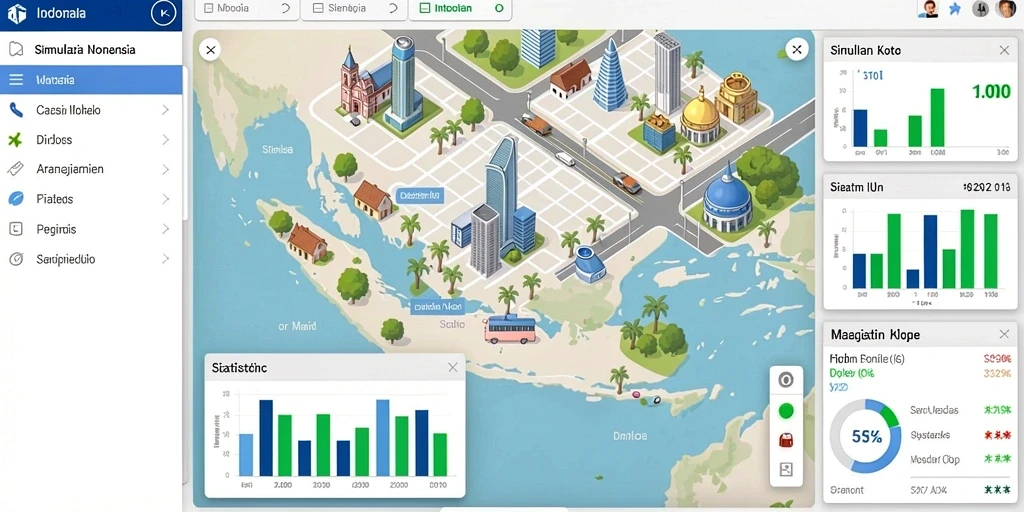This screenshot has height=512, width=1024.
Task: Toggle the green dot in map toolbar
Action: (786, 411)
